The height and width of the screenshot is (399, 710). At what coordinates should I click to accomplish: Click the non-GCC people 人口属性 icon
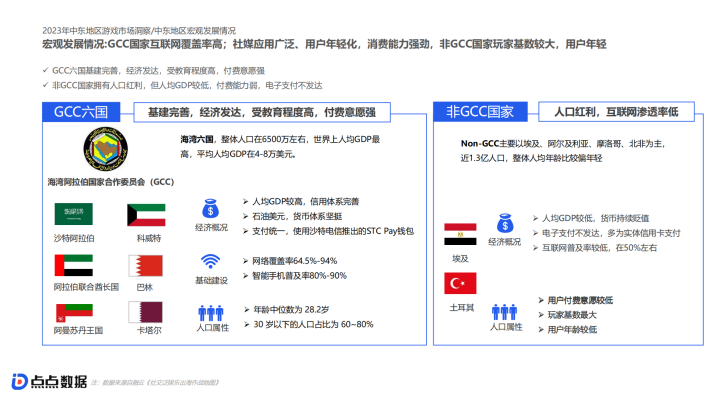click(x=504, y=312)
